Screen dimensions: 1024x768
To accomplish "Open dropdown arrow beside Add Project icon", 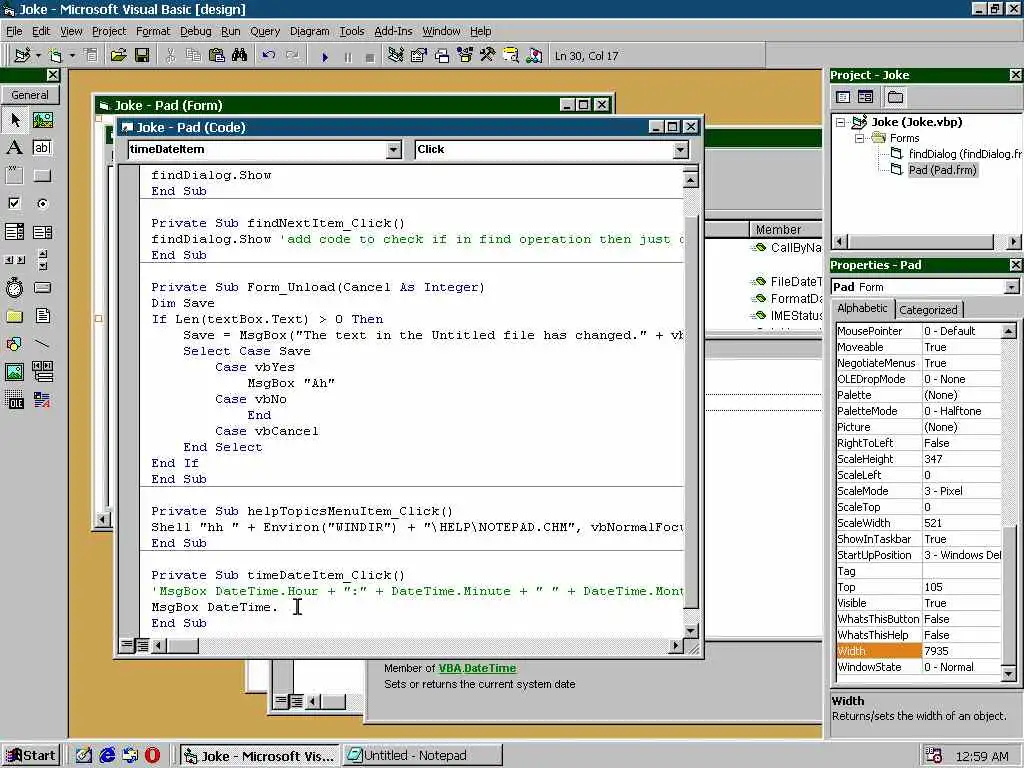I will click(x=38, y=56).
